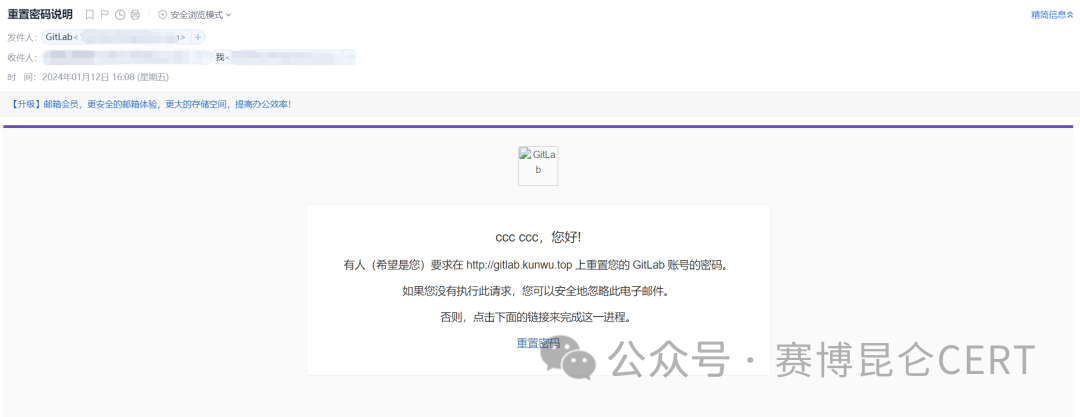Image resolution: width=1080 pixels, height=417 pixels.
Task: Collapse header details via 精简信息
Action: (x=1052, y=14)
